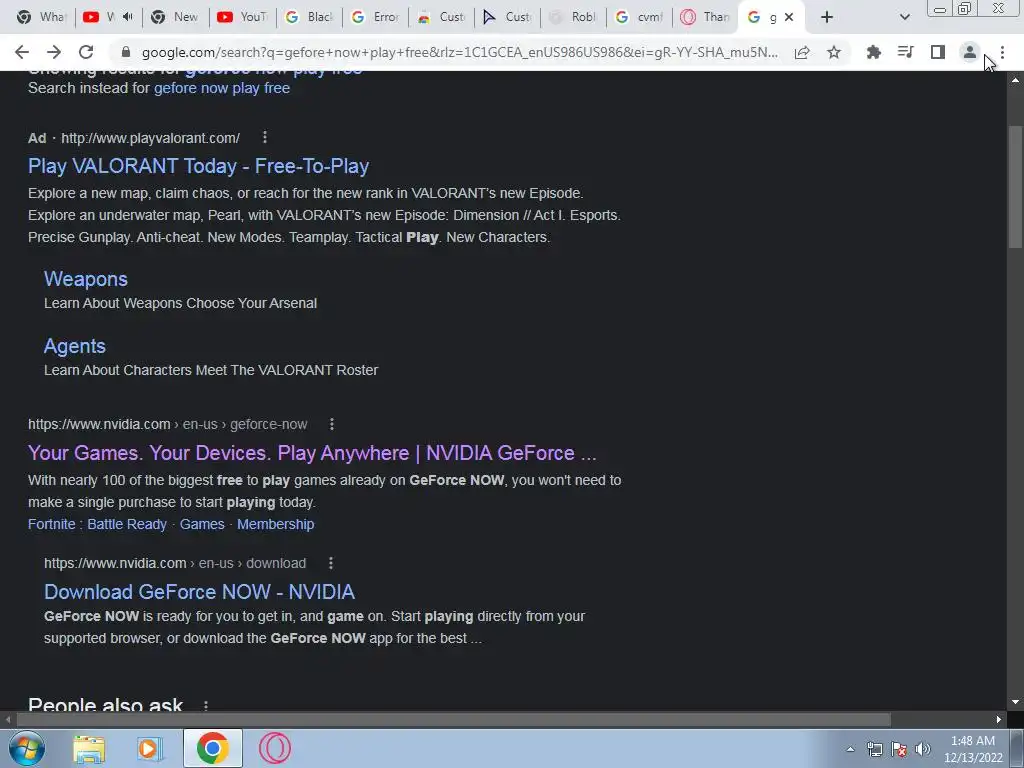
Task: Click the horizontal scrollbar right arrow
Action: click(x=999, y=720)
